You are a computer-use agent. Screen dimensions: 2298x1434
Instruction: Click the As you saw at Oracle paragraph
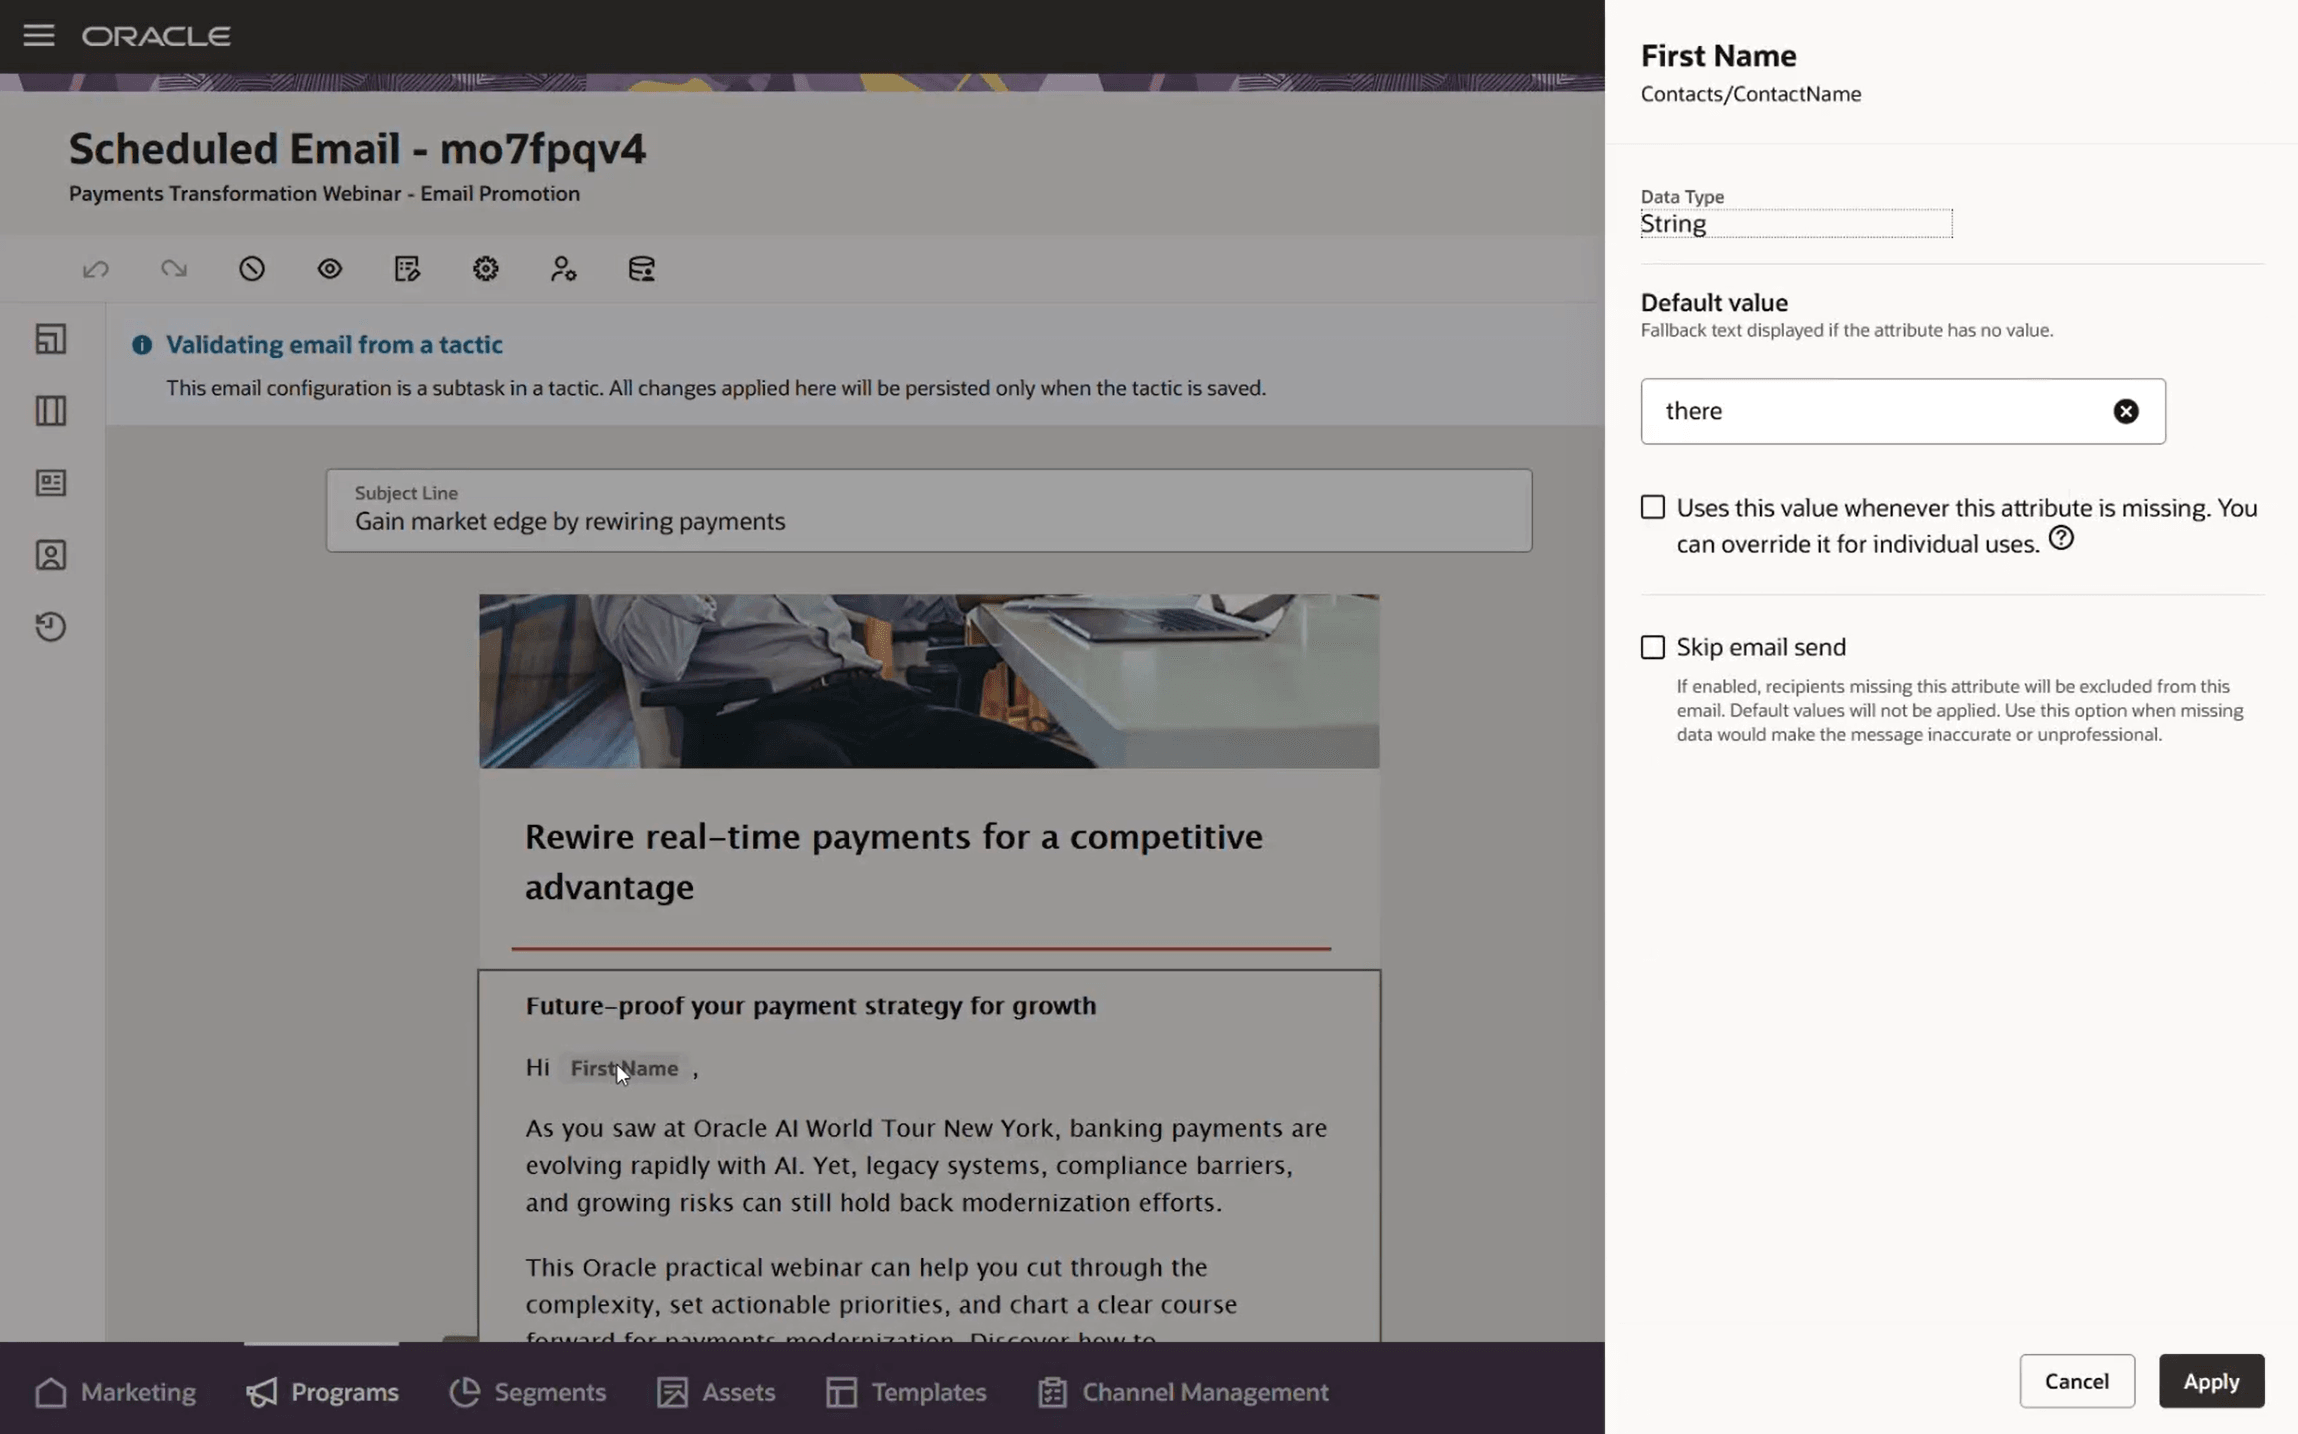pyautogui.click(x=927, y=1165)
